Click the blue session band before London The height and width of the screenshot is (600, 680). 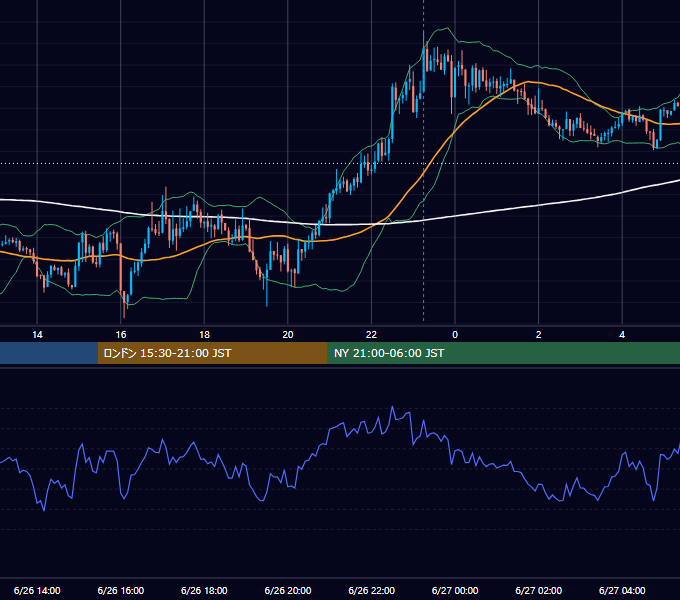[x=49, y=353]
